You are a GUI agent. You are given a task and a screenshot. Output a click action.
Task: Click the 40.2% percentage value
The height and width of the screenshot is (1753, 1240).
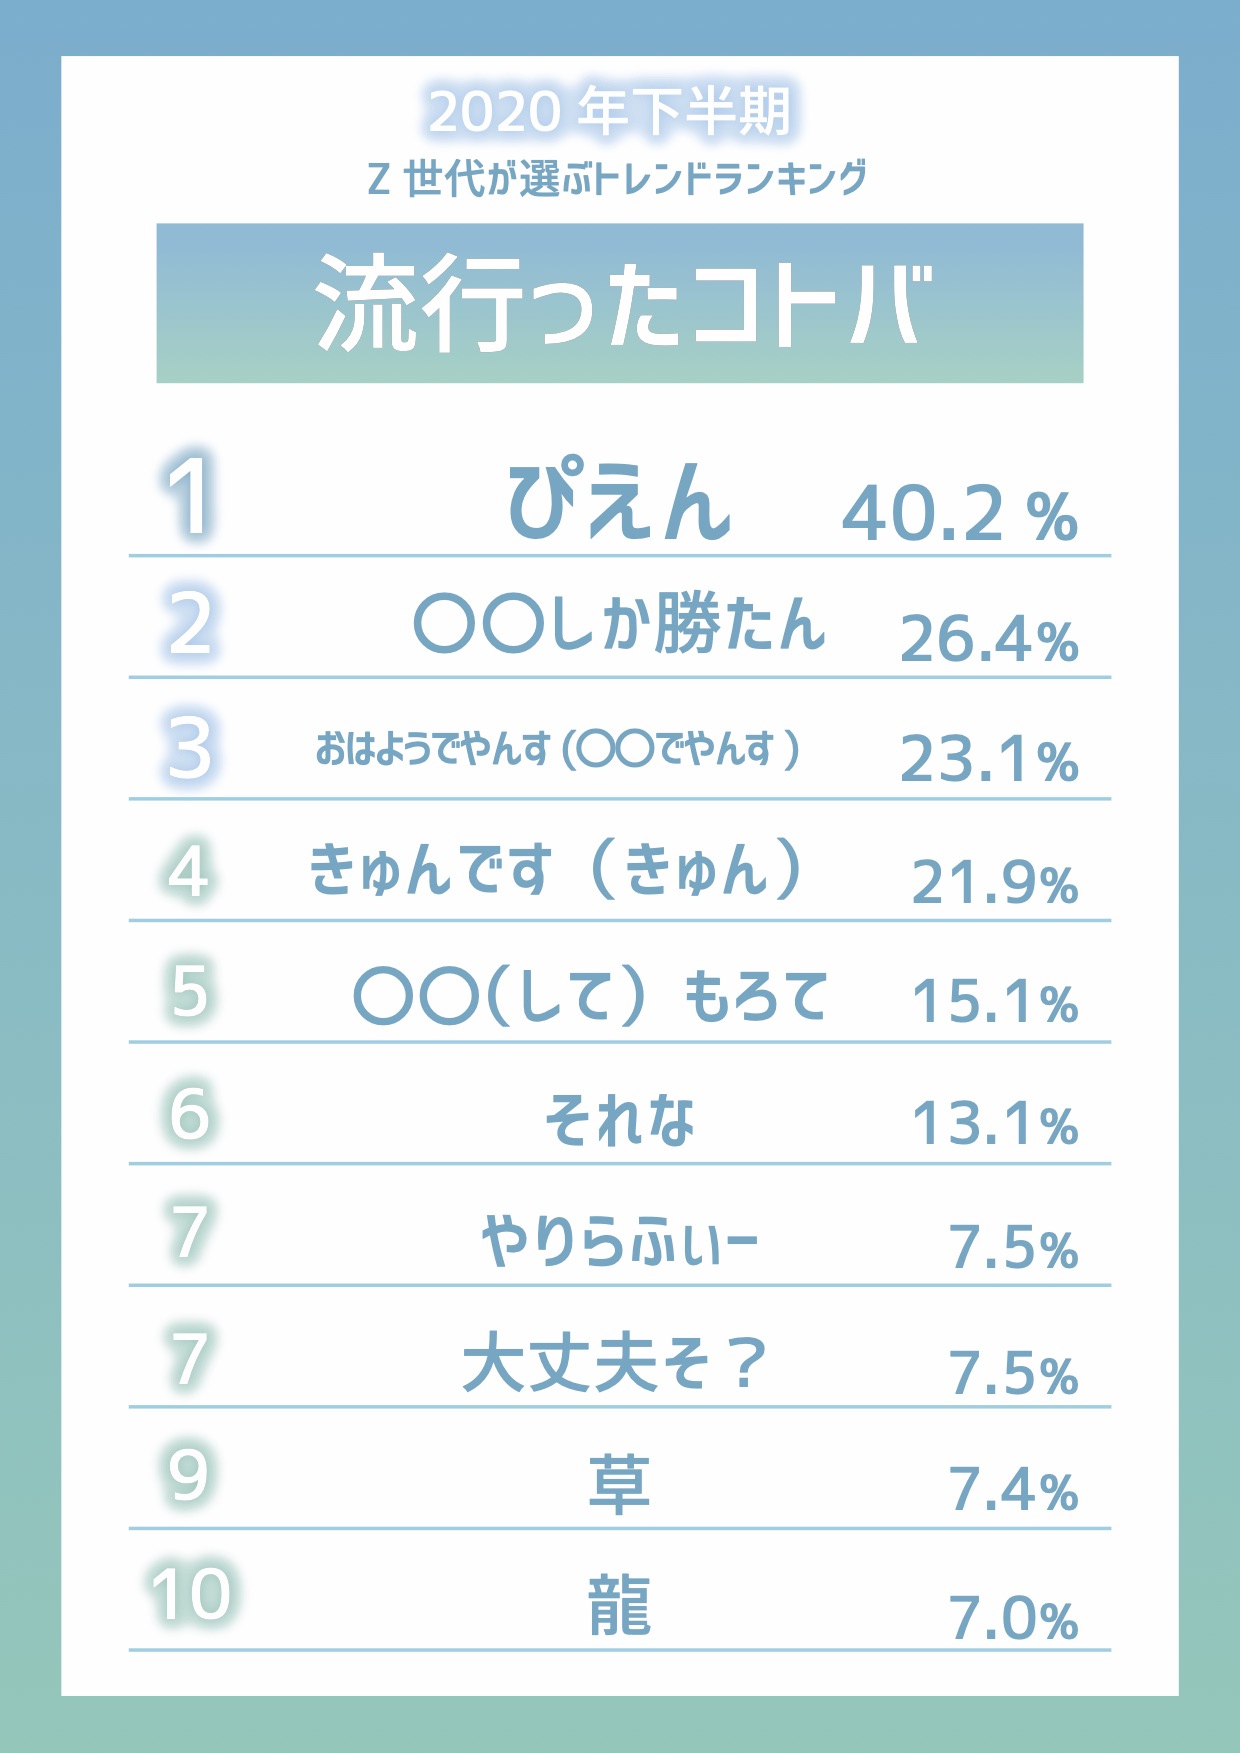(960, 514)
